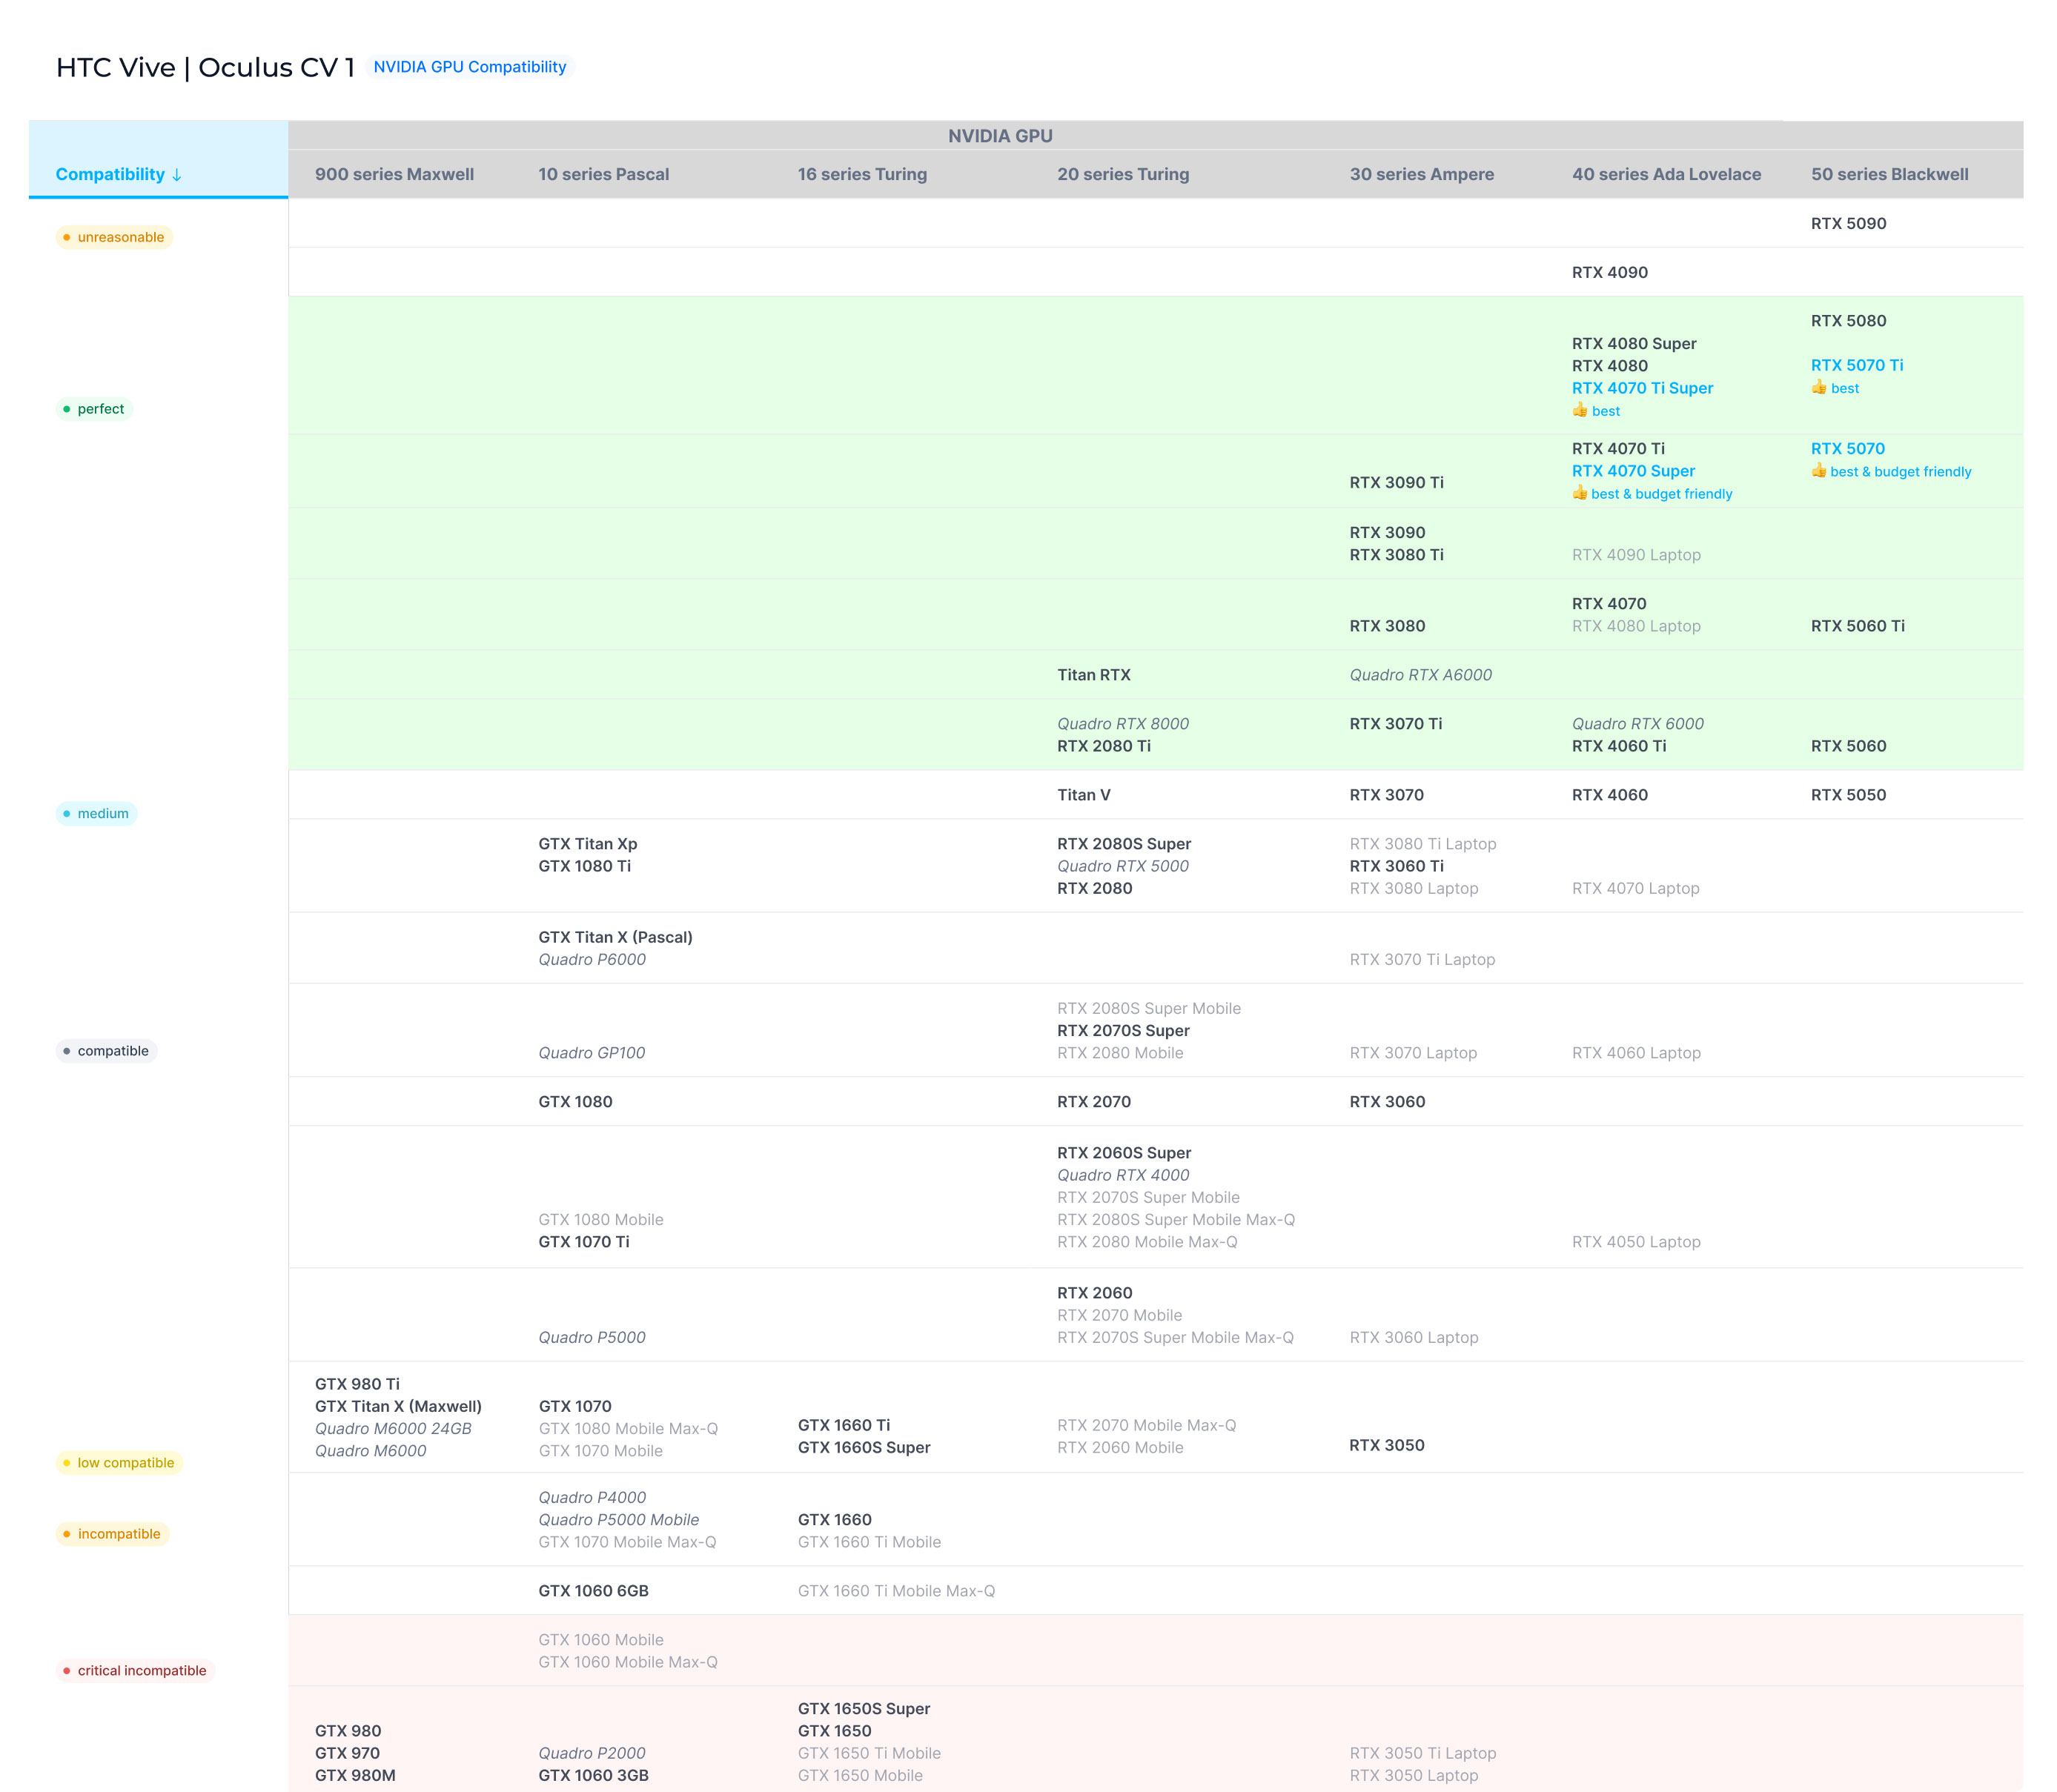Select the RTX 5050 entry

coord(1848,795)
